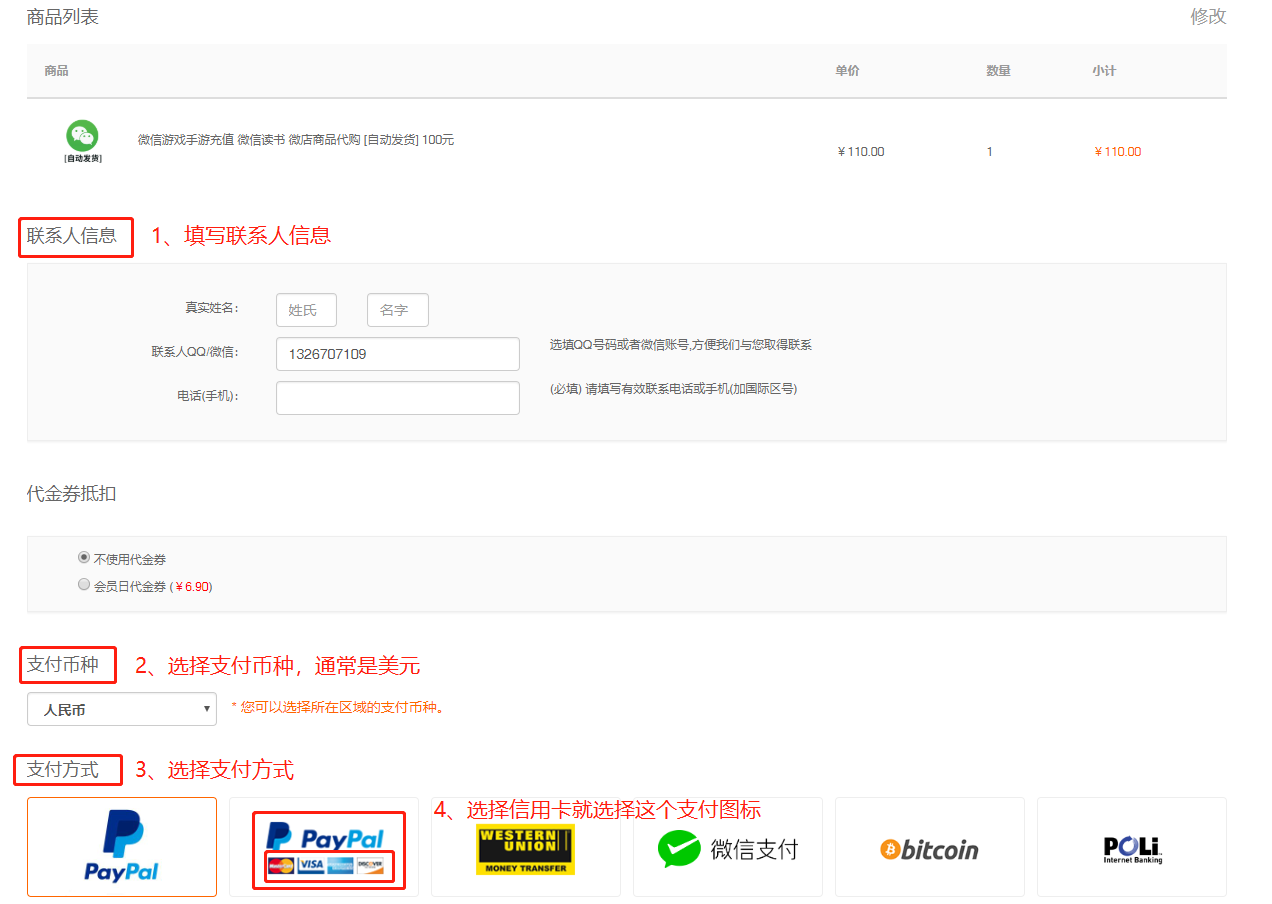Viewport: 1272px width, 904px height.
Task: Click the black unit price ￥110.00
Action: coord(861,152)
